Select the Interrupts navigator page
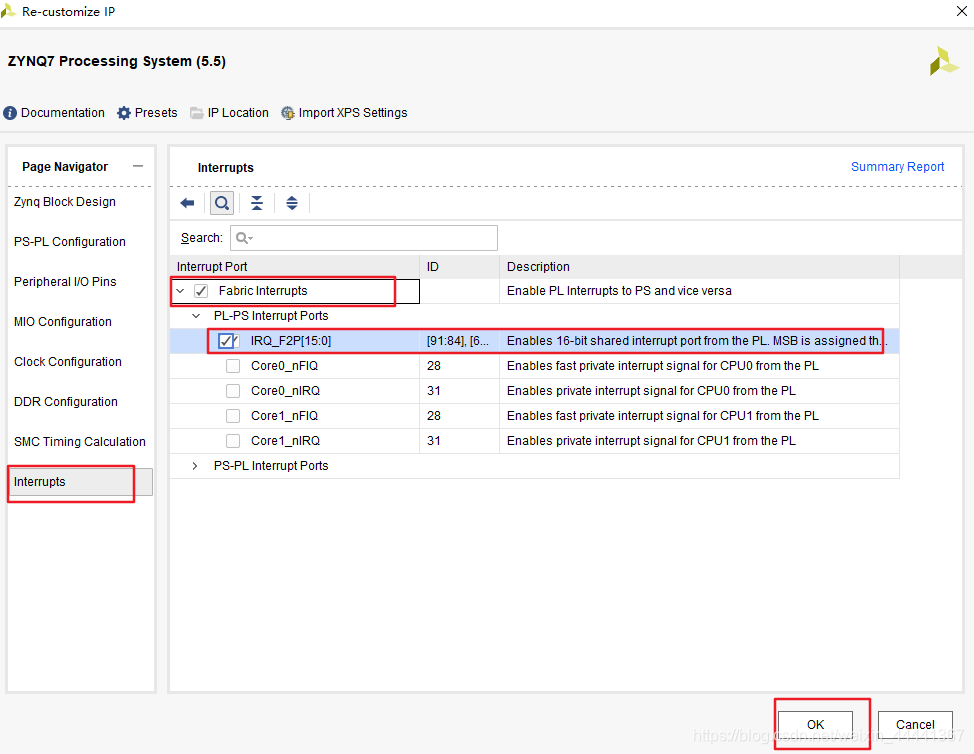Image resolution: width=974 pixels, height=754 pixels. (80, 482)
